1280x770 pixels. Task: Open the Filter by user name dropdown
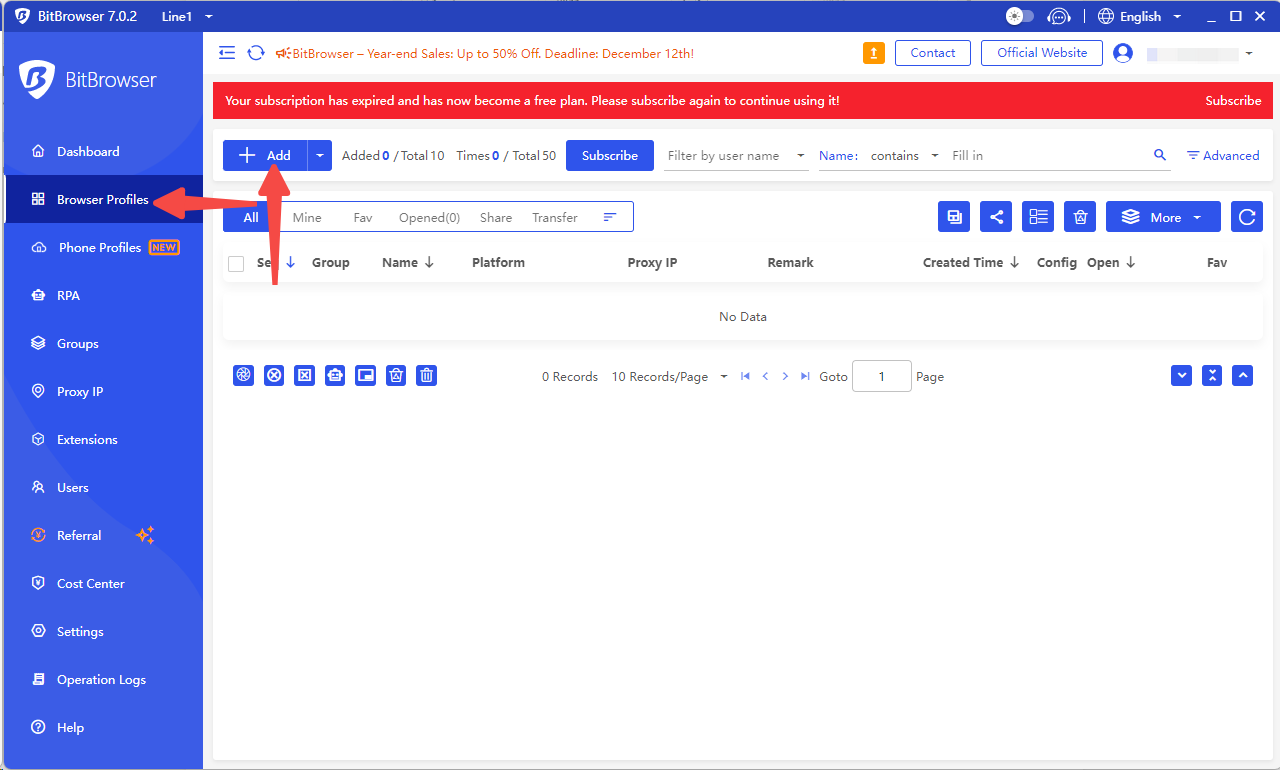coord(737,155)
